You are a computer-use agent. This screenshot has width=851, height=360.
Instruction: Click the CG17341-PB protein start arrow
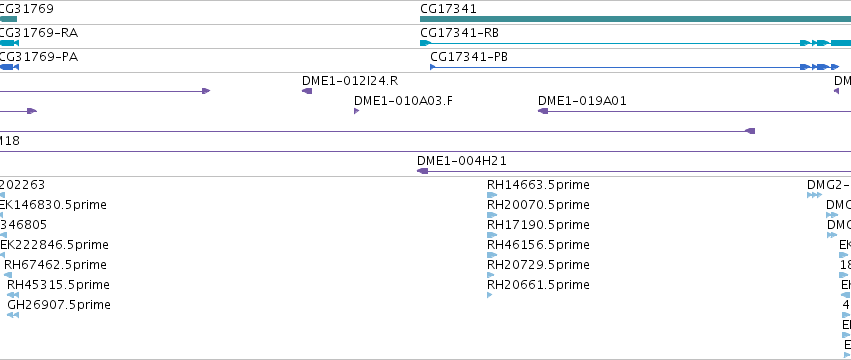[433, 67]
